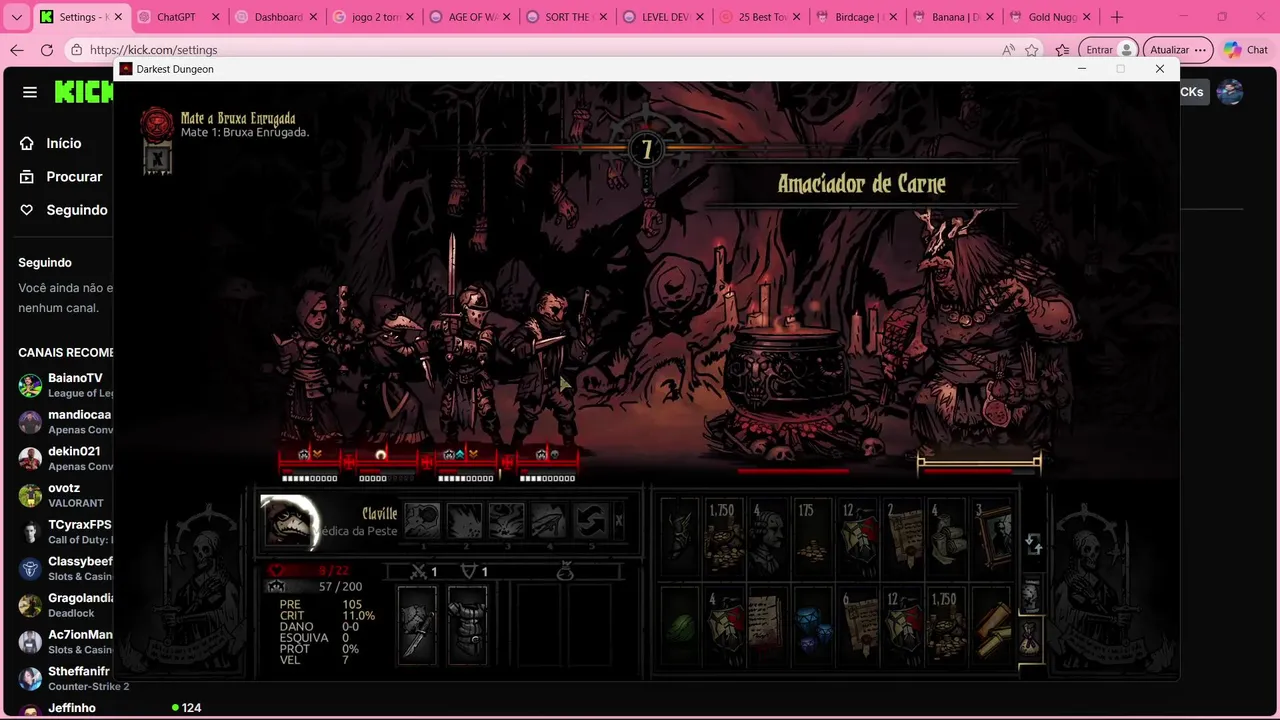The height and width of the screenshot is (720, 1280).
Task: Click the equipped dagger weapon slot
Action: pyautogui.click(x=417, y=625)
